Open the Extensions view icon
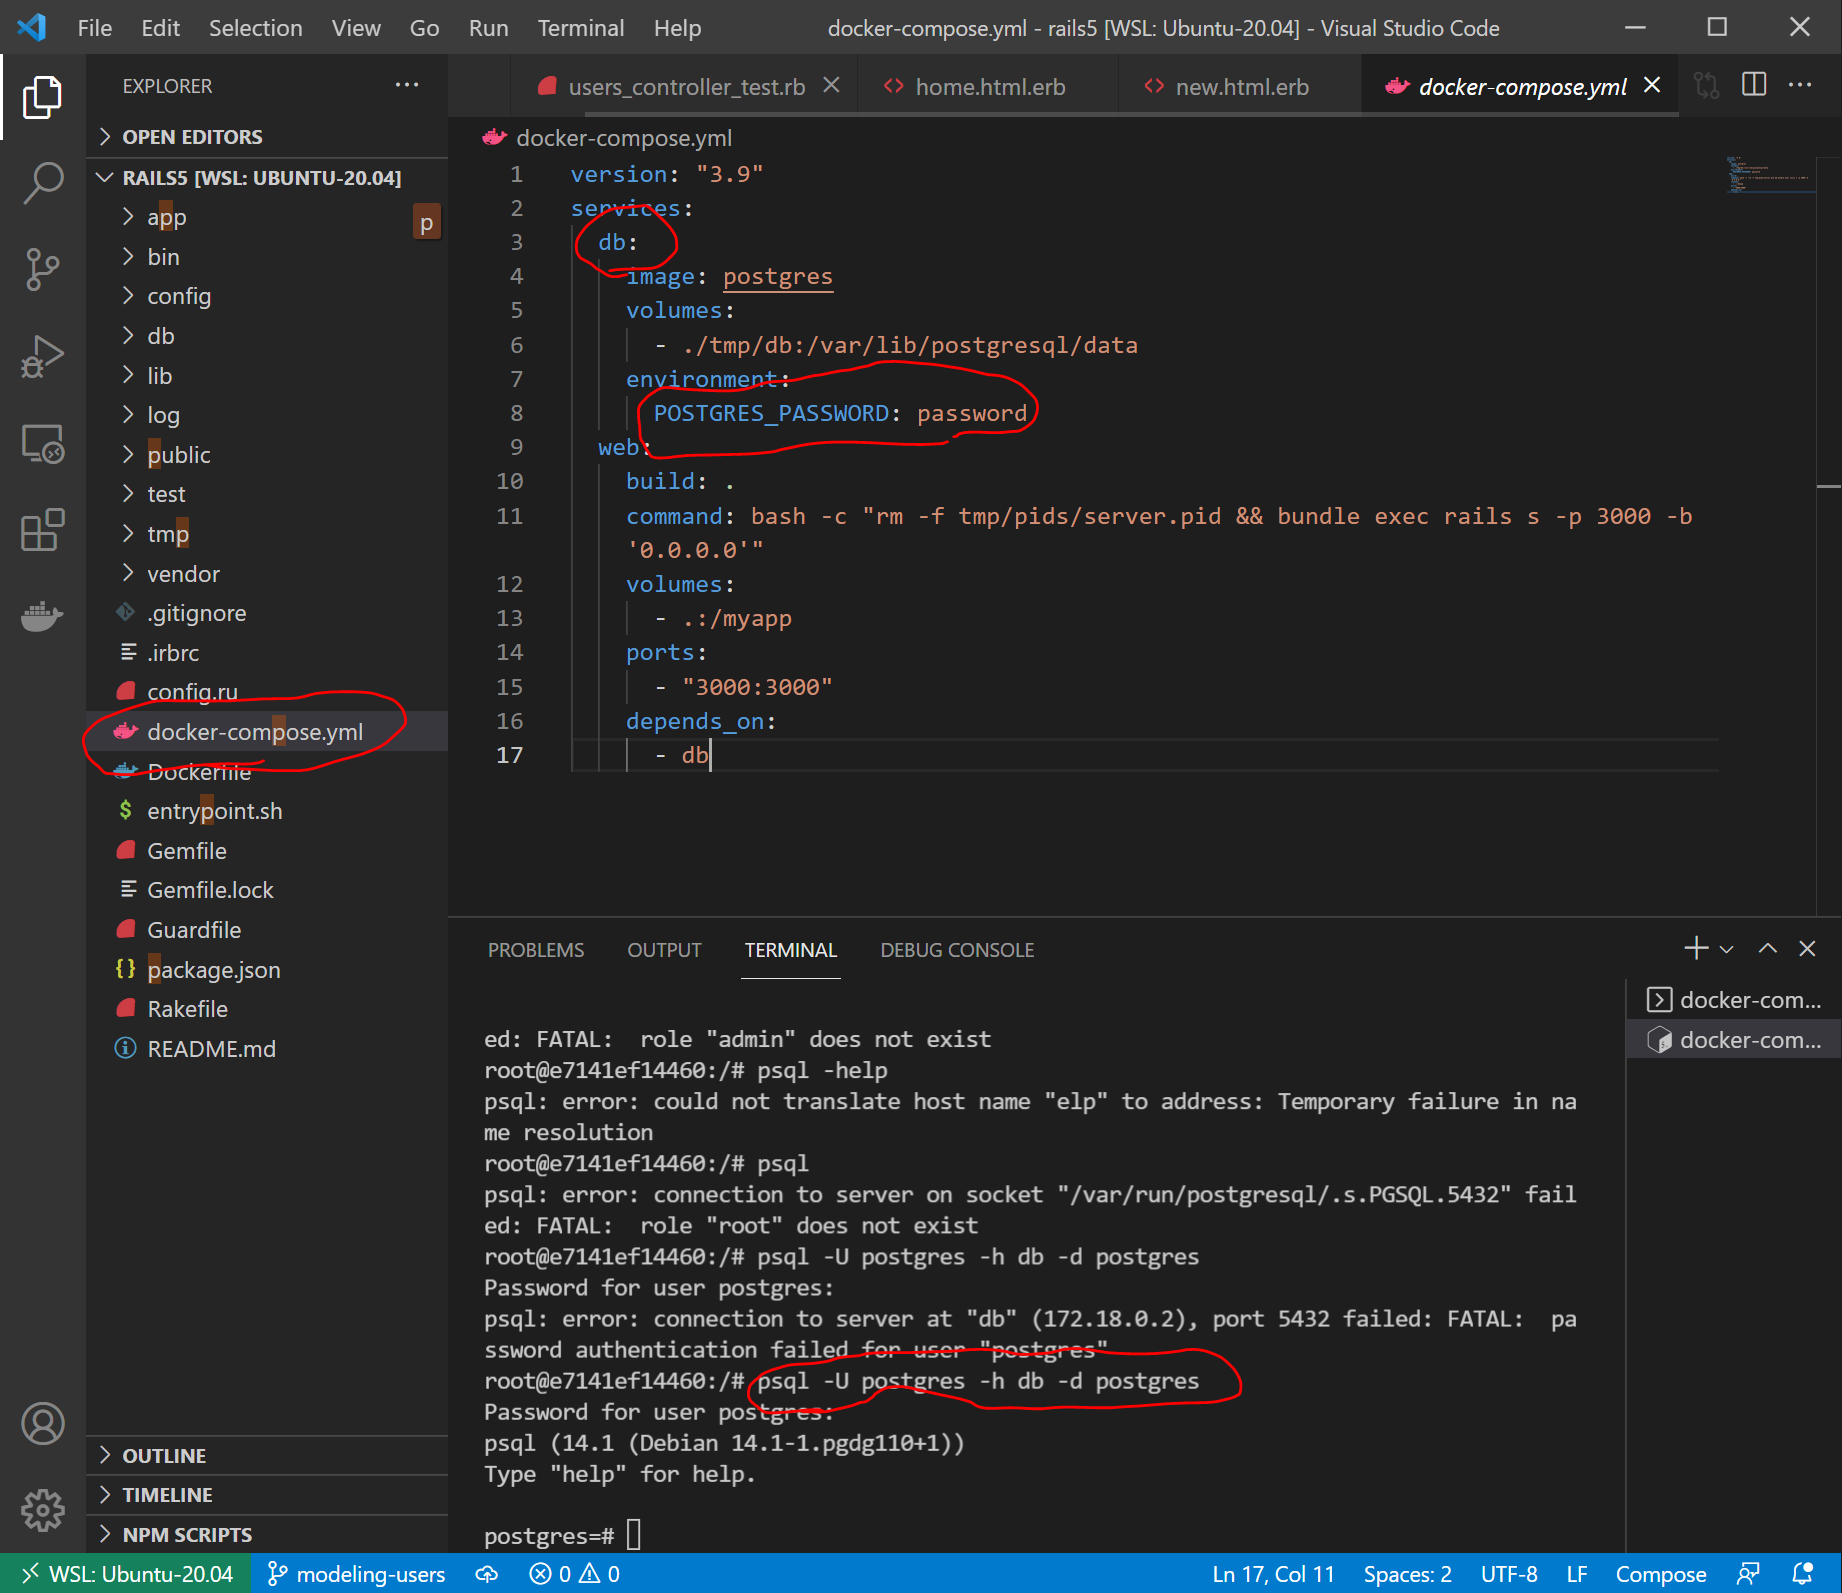1842x1593 pixels. [42, 529]
